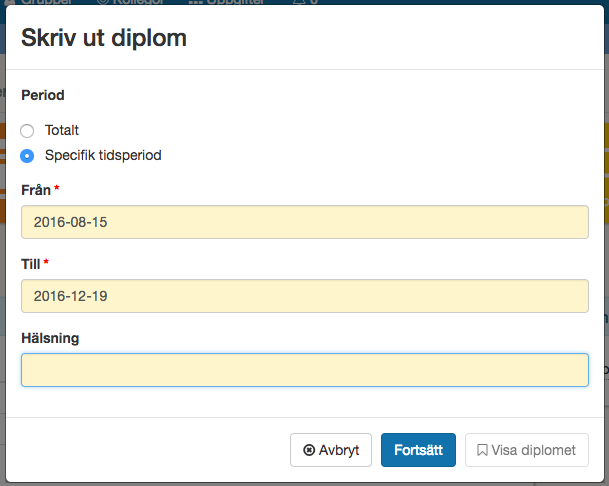Click the Skriv ut diplom dialog title
The image size is (609, 486).
pos(104,38)
